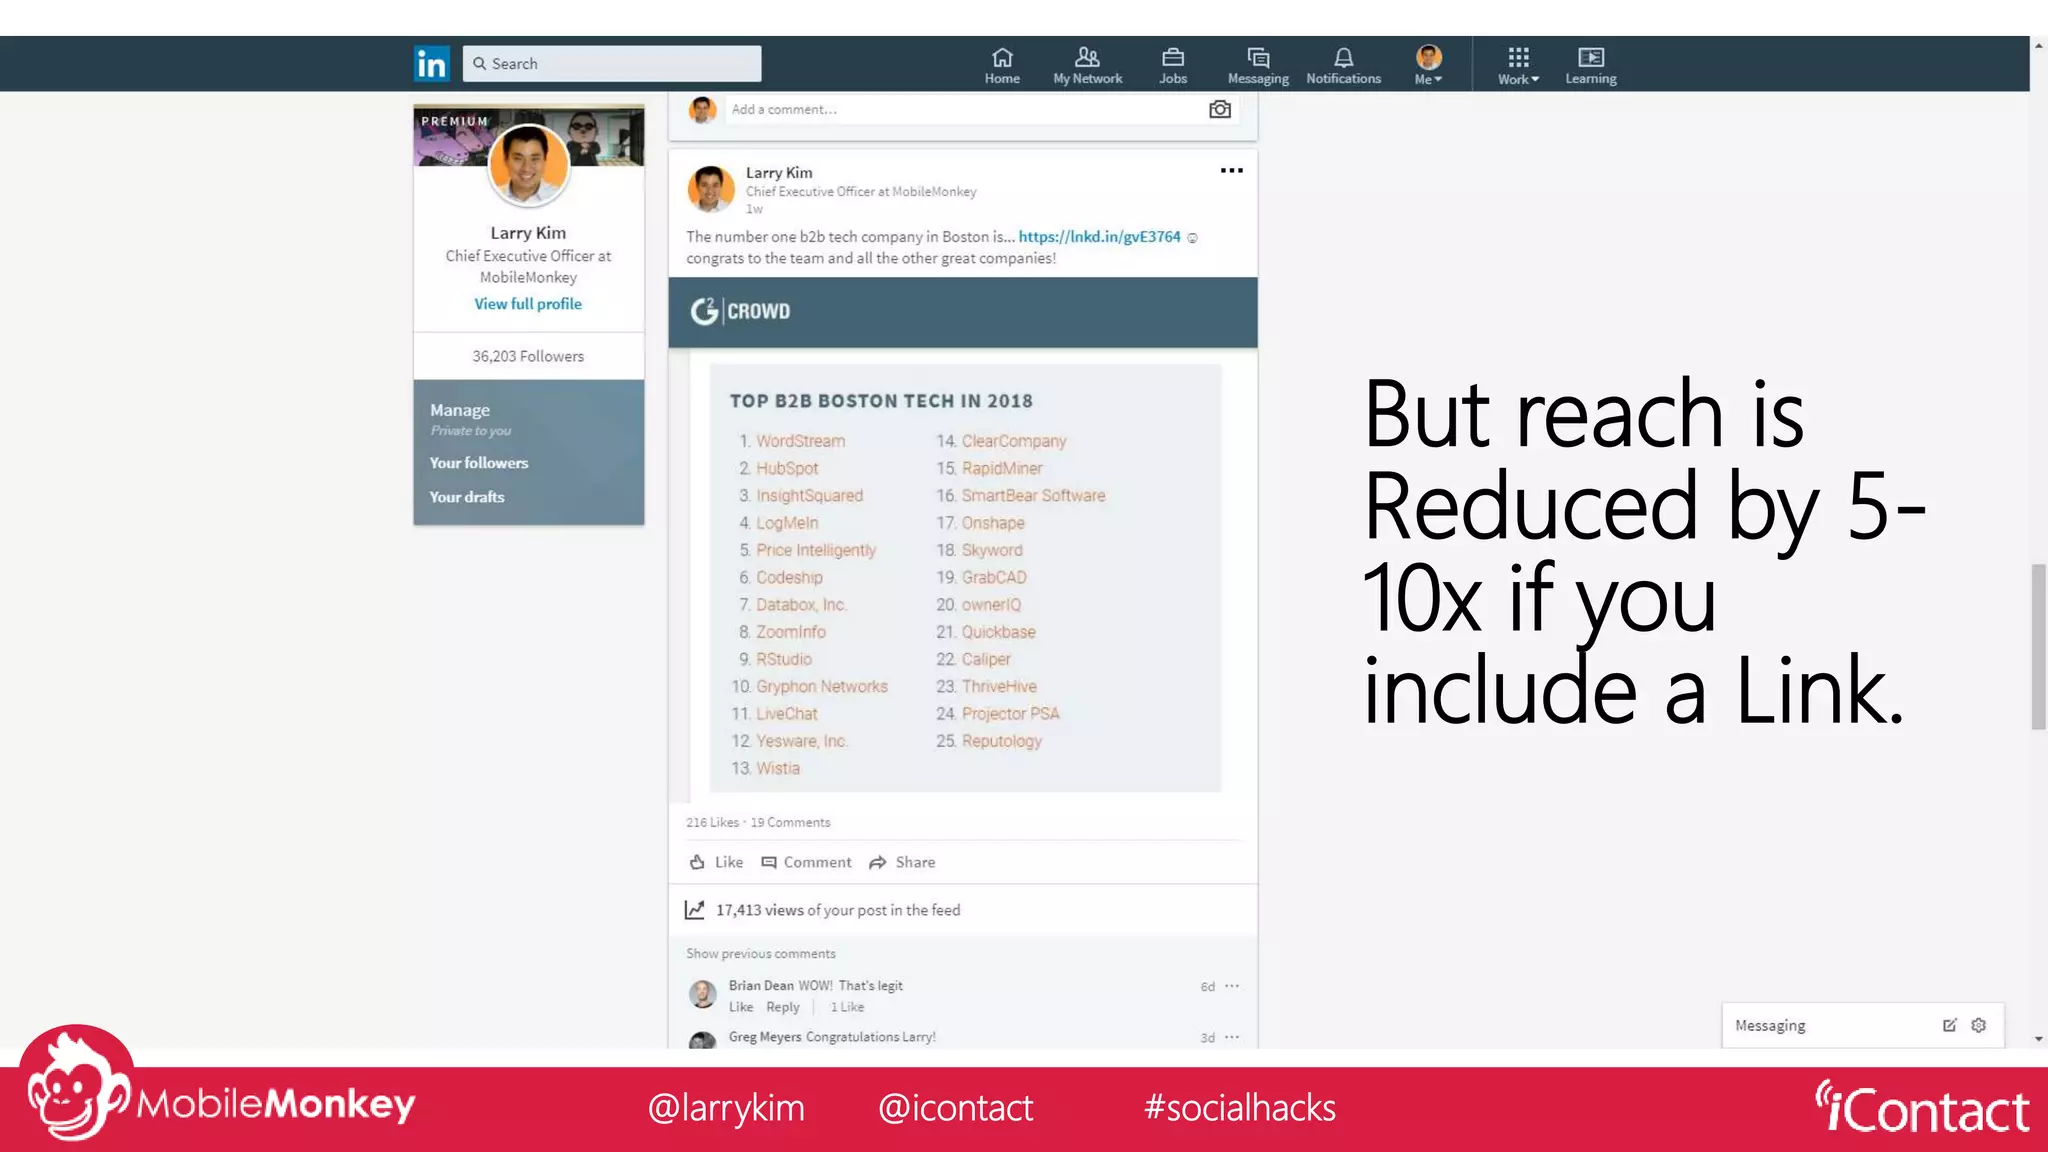This screenshot has height=1152, width=2048.
Task: Expand the Me profile dropdown
Action: coord(1428,66)
